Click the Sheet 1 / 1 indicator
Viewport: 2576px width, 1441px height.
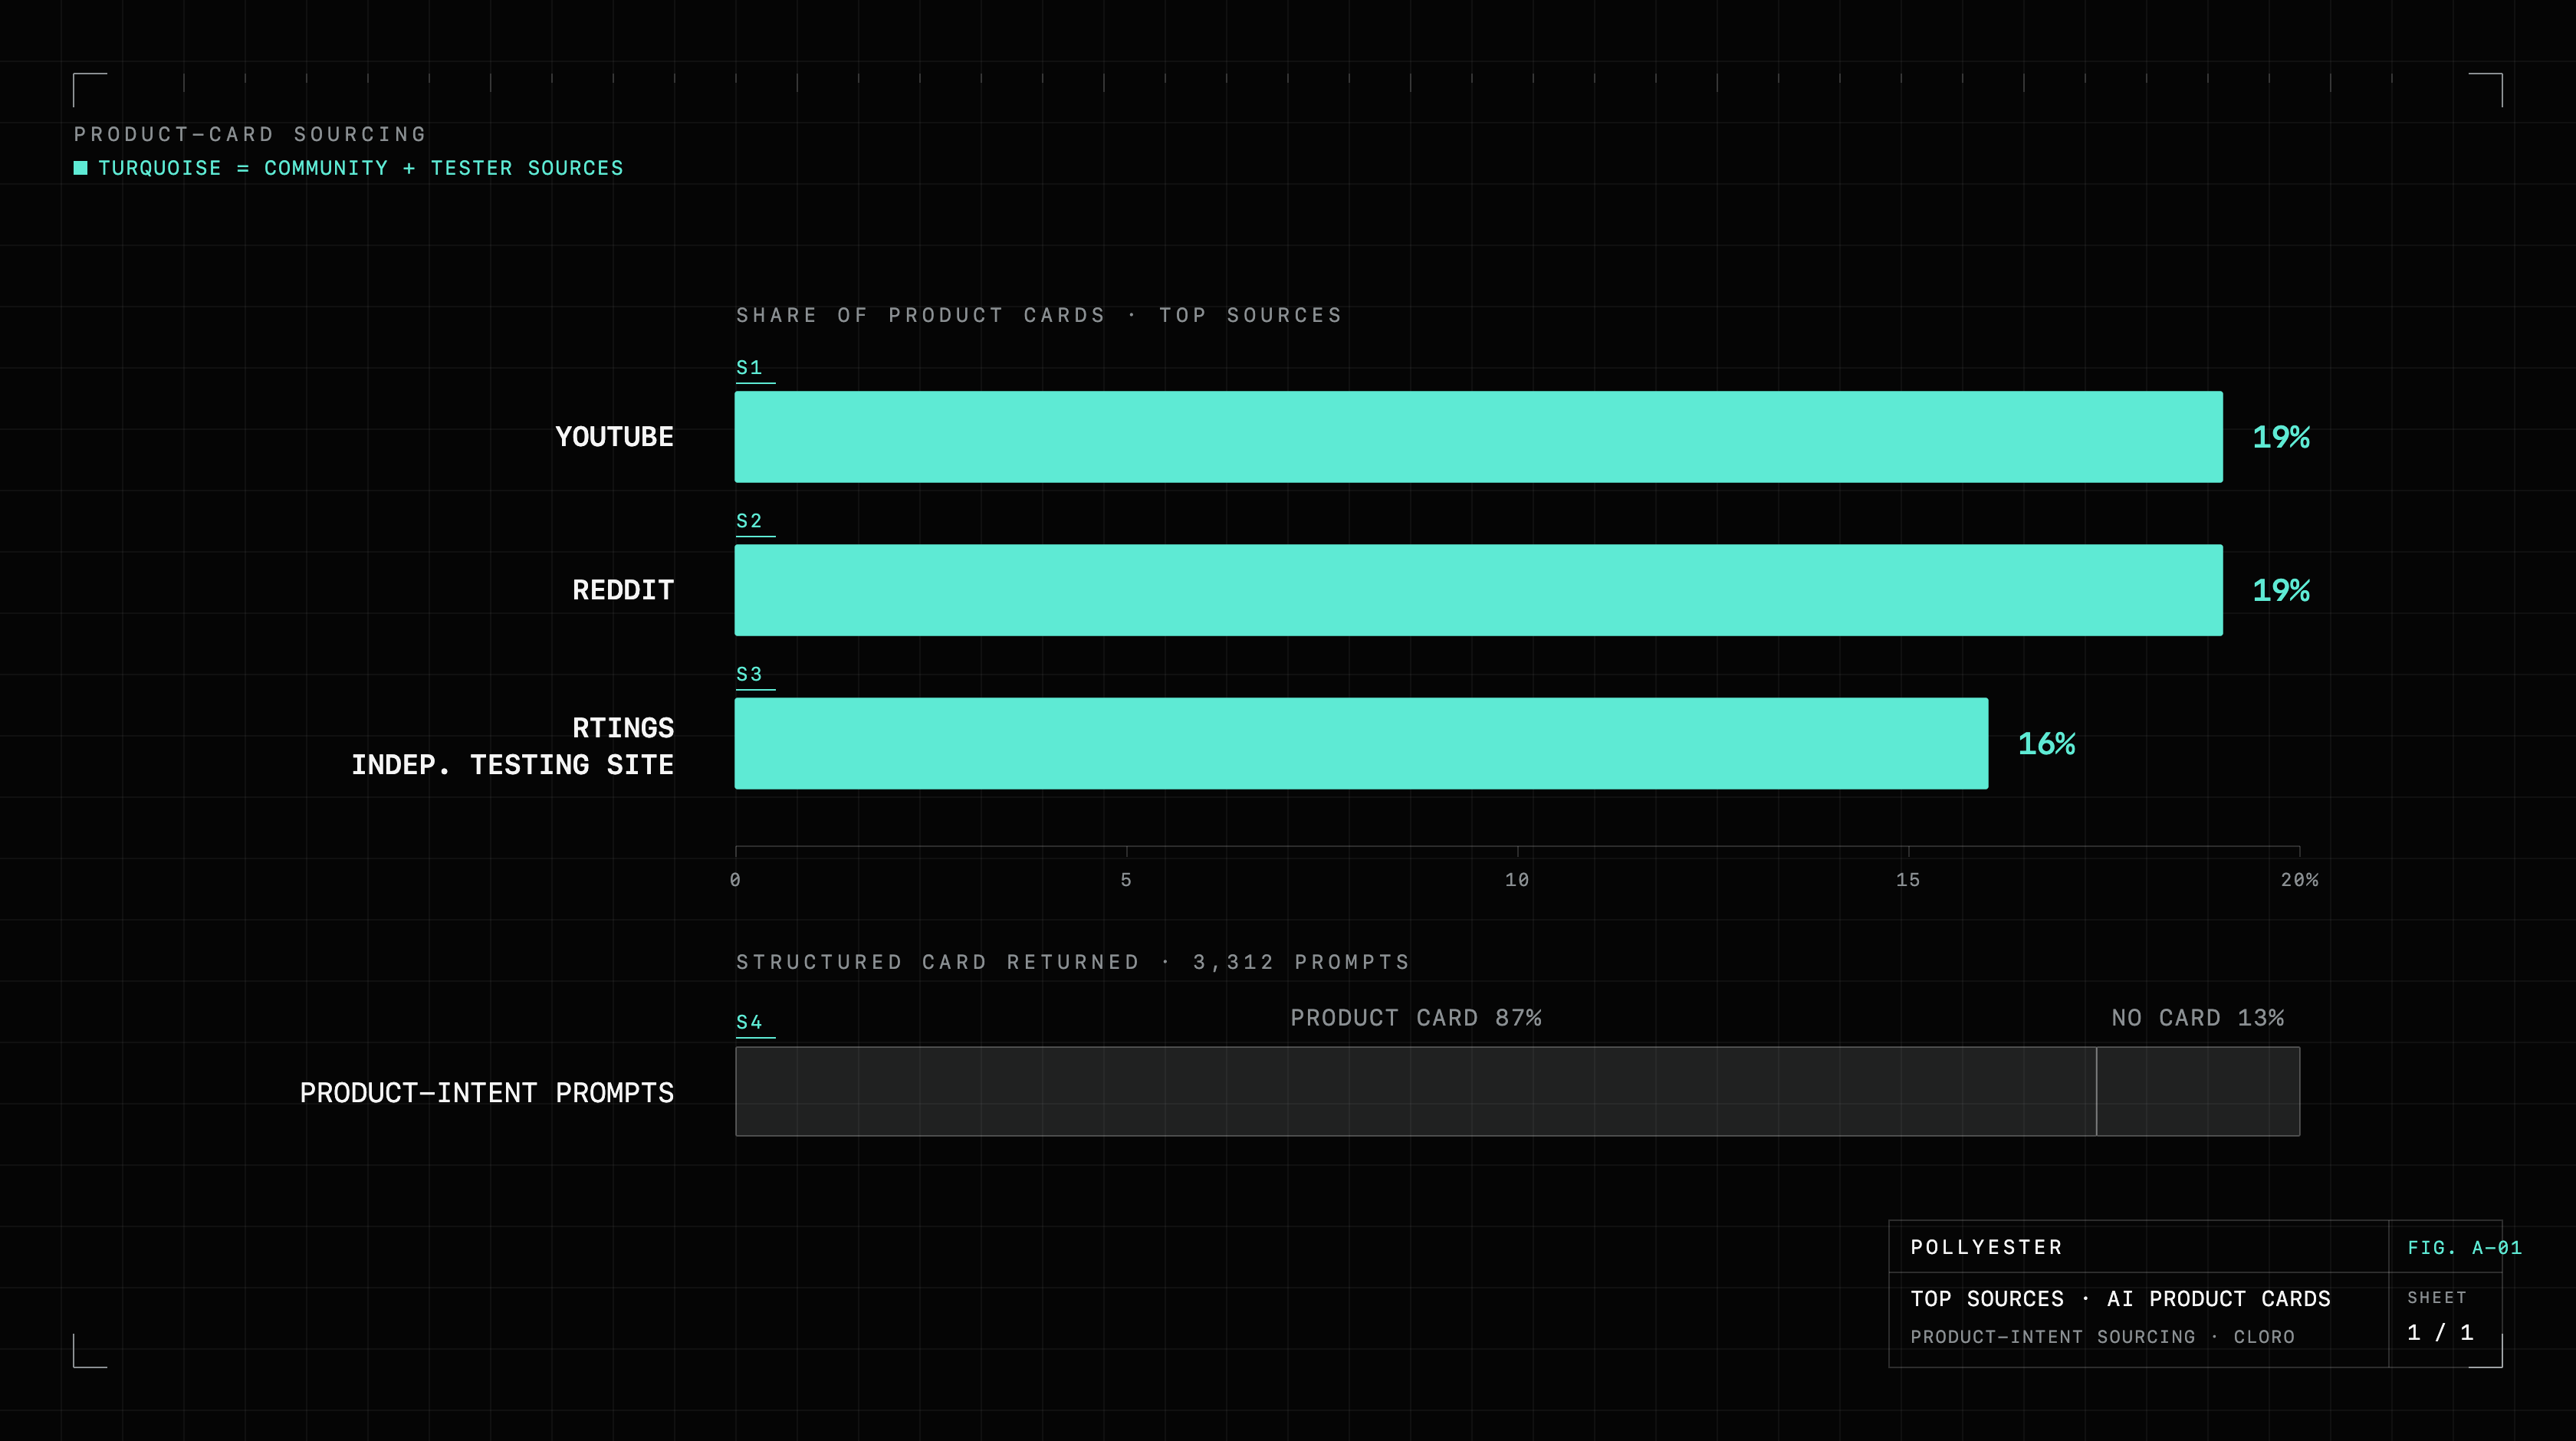pos(2440,1319)
